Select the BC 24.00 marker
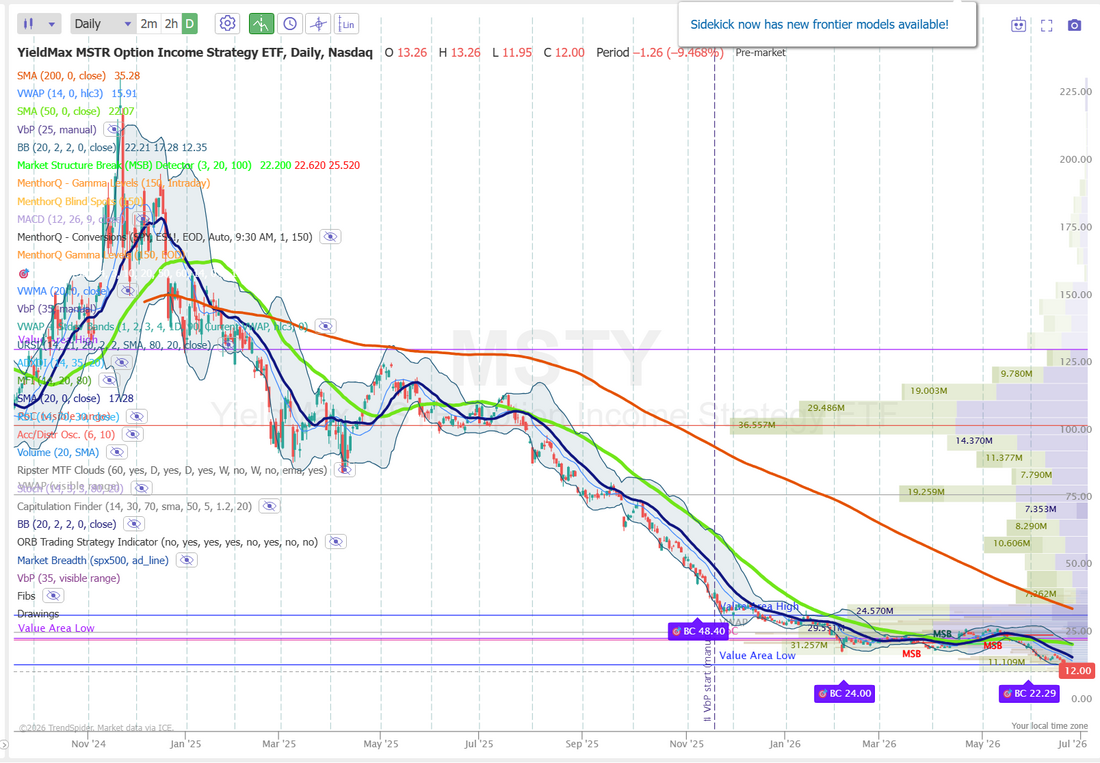Image resolution: width=1100 pixels, height=763 pixels. coord(845,694)
